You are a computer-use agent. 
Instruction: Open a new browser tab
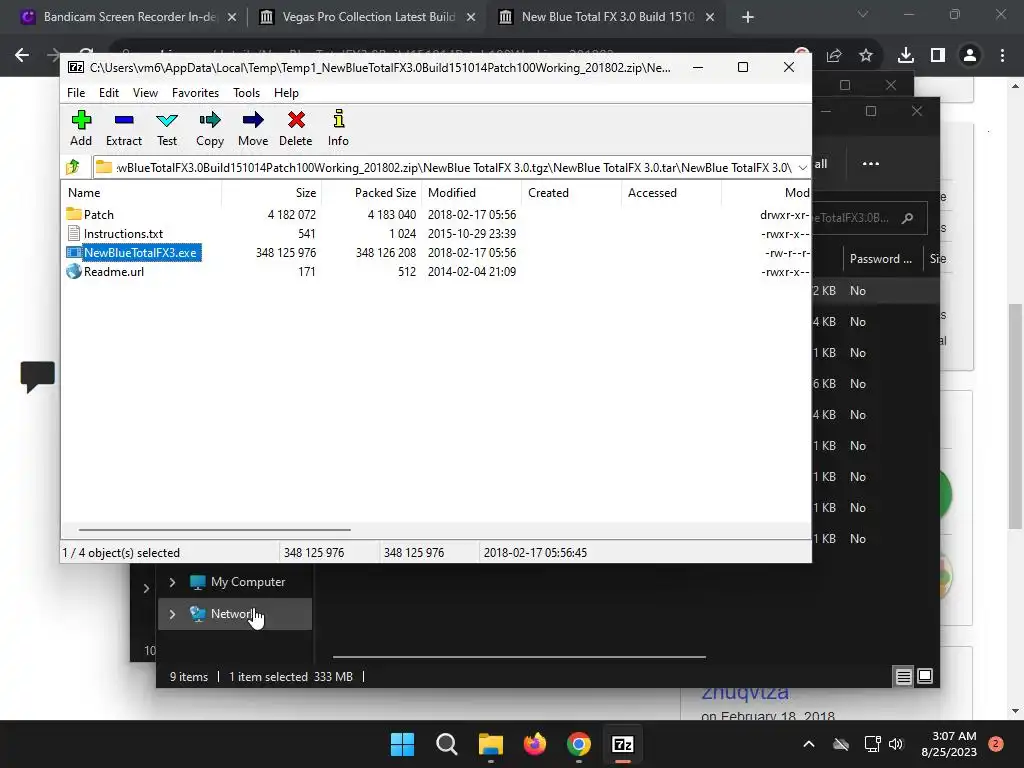[x=748, y=18]
